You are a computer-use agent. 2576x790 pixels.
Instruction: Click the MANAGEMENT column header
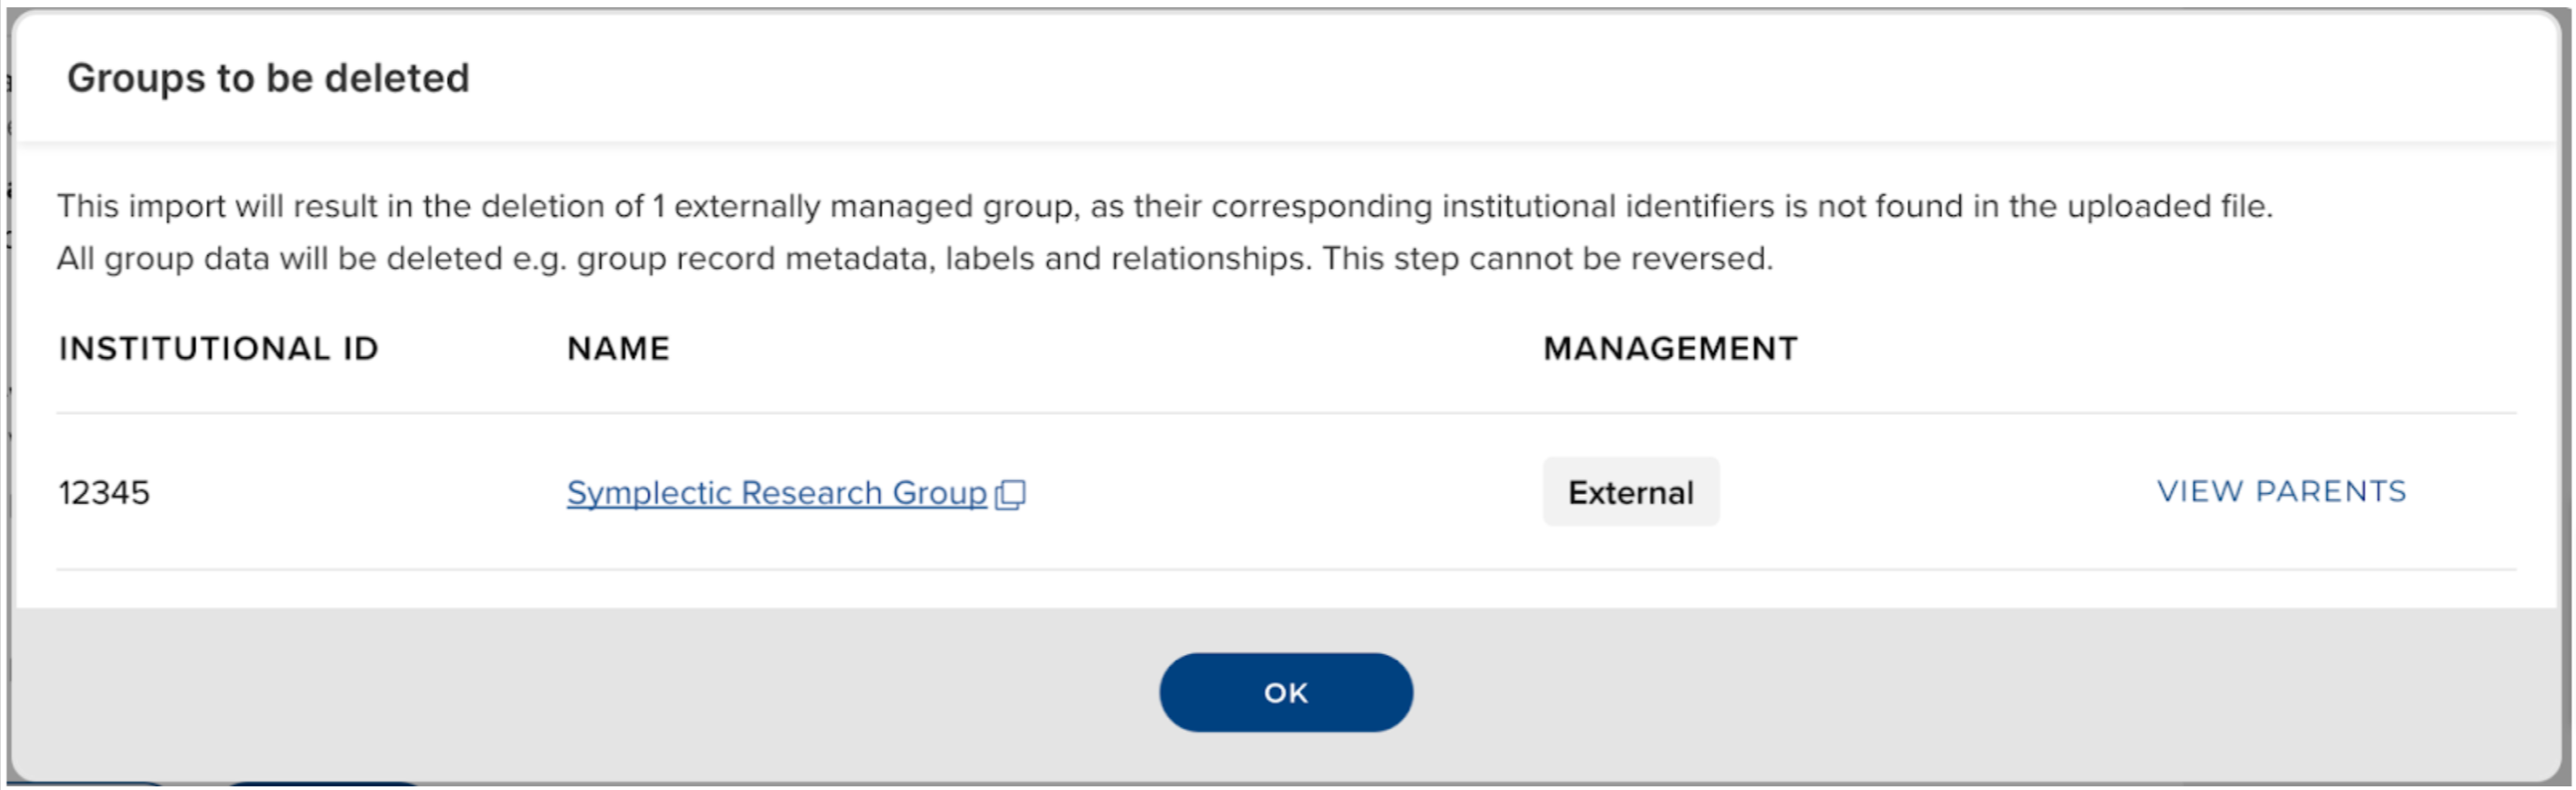(x=1670, y=348)
